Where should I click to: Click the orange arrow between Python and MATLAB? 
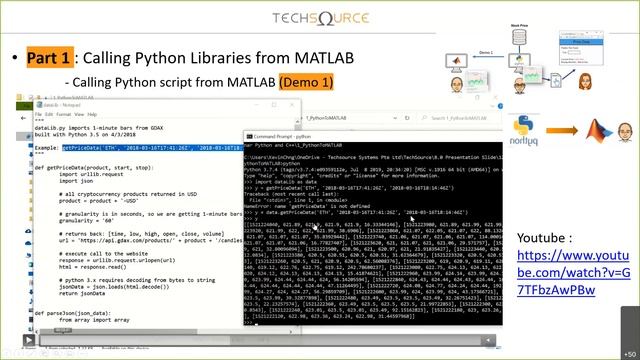[x=562, y=131]
